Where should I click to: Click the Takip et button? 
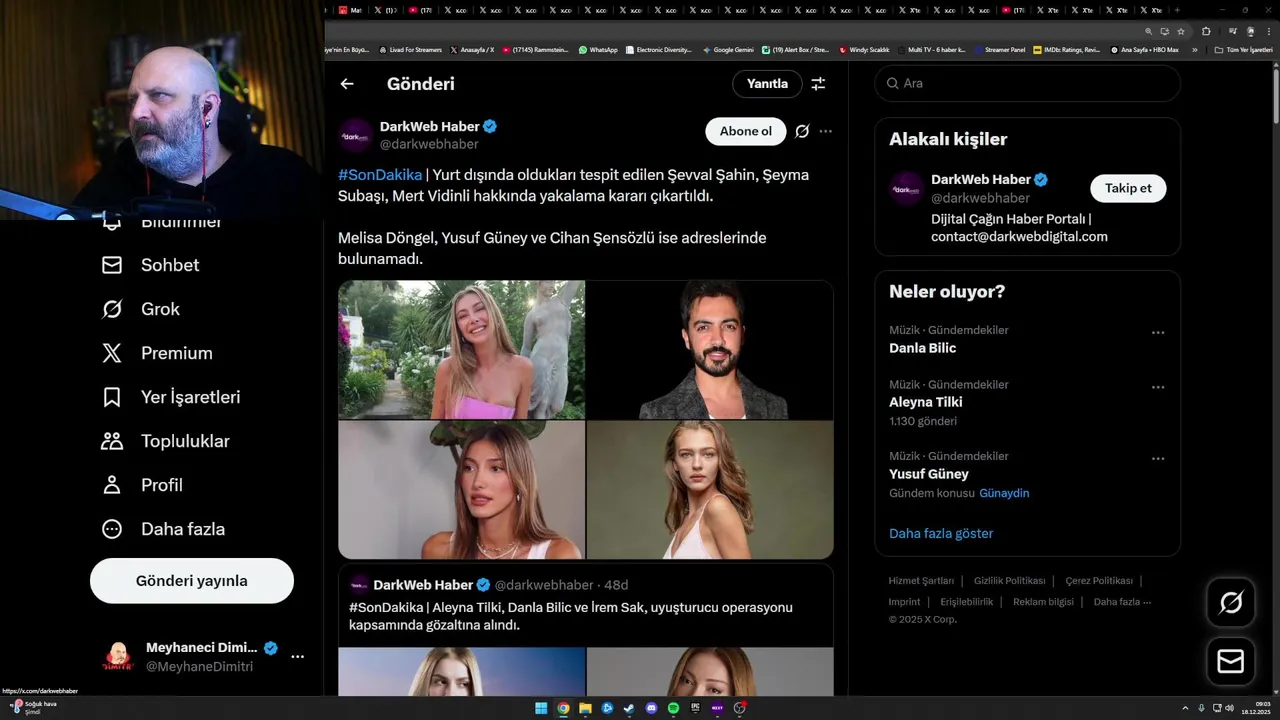(x=1128, y=188)
